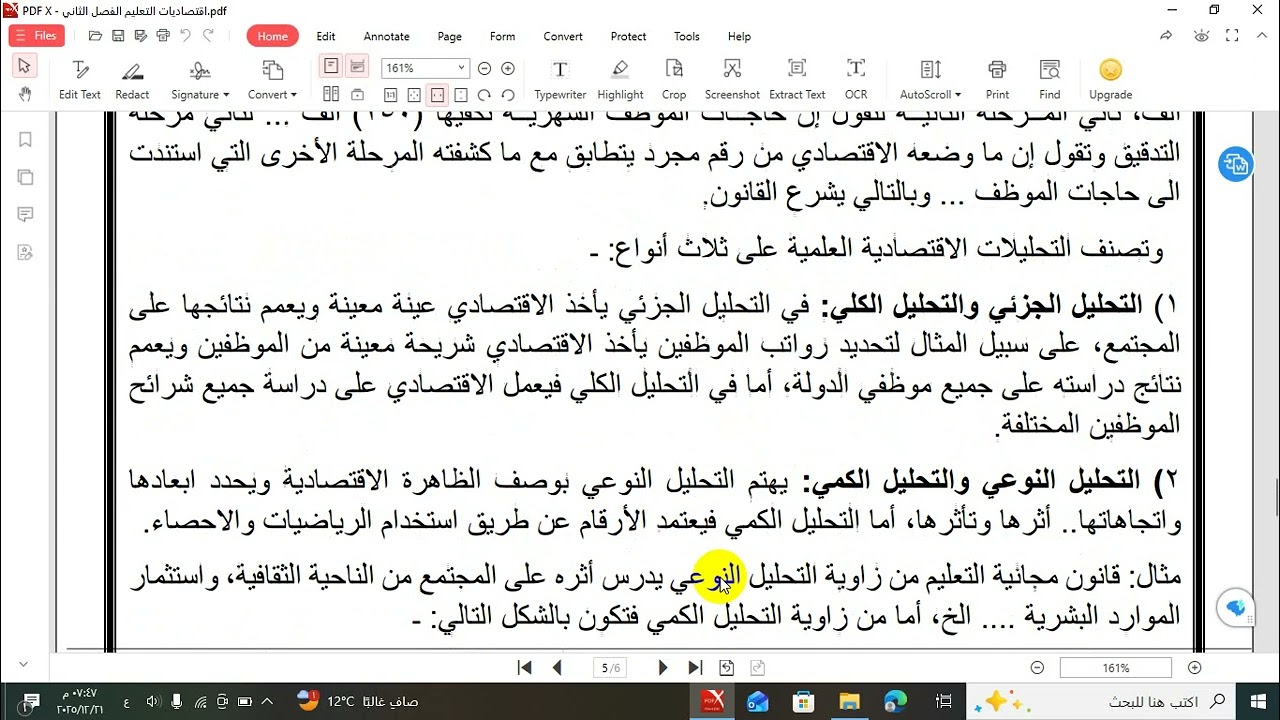Viewport: 1280px width, 720px height.
Task: Click the page number field 5/6
Action: tap(609, 668)
